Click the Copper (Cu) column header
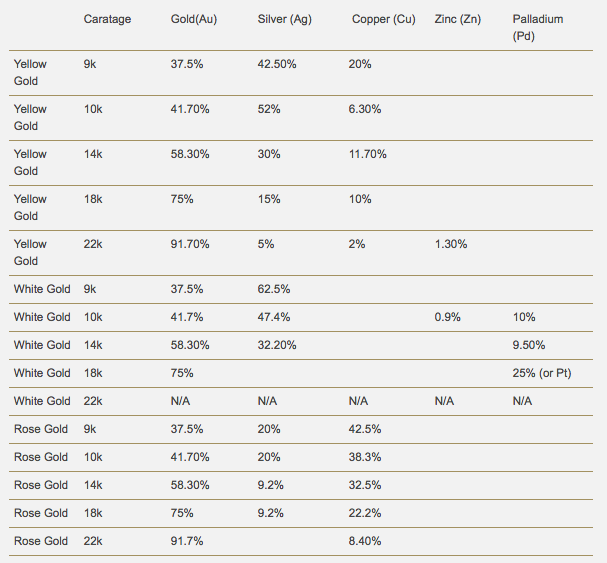The width and height of the screenshot is (607, 563). pyautogui.click(x=384, y=19)
